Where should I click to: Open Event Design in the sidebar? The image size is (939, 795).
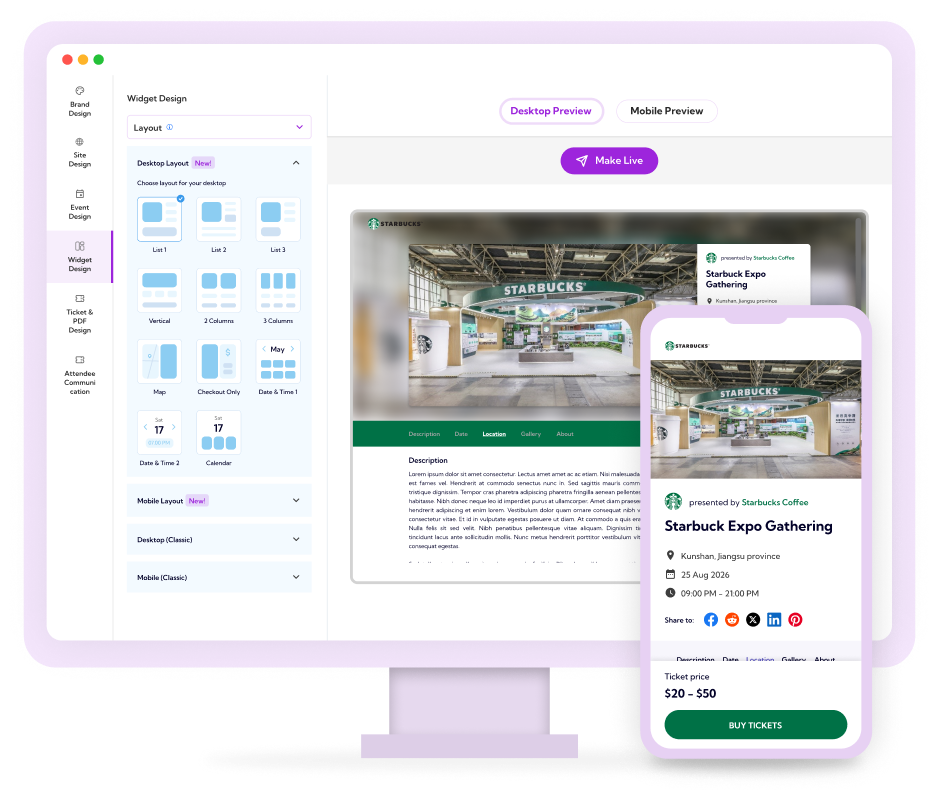click(x=80, y=204)
